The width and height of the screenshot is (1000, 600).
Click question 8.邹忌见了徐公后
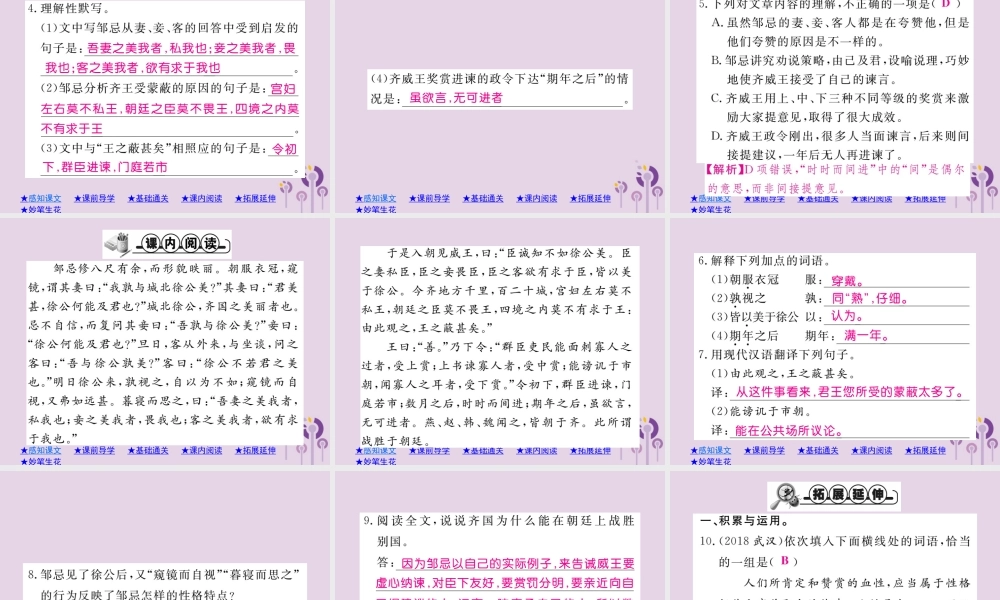pos(164,584)
